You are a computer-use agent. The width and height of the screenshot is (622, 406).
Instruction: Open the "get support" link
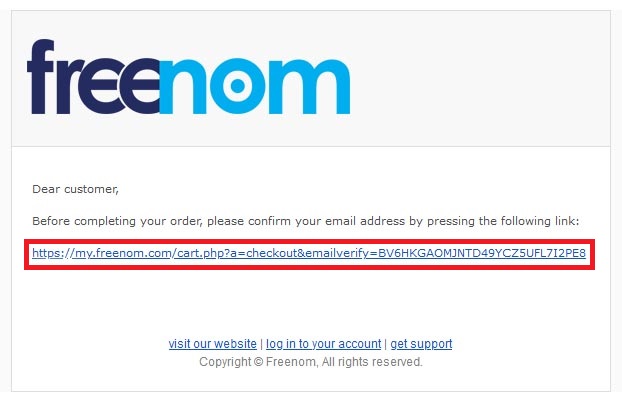[x=421, y=344]
